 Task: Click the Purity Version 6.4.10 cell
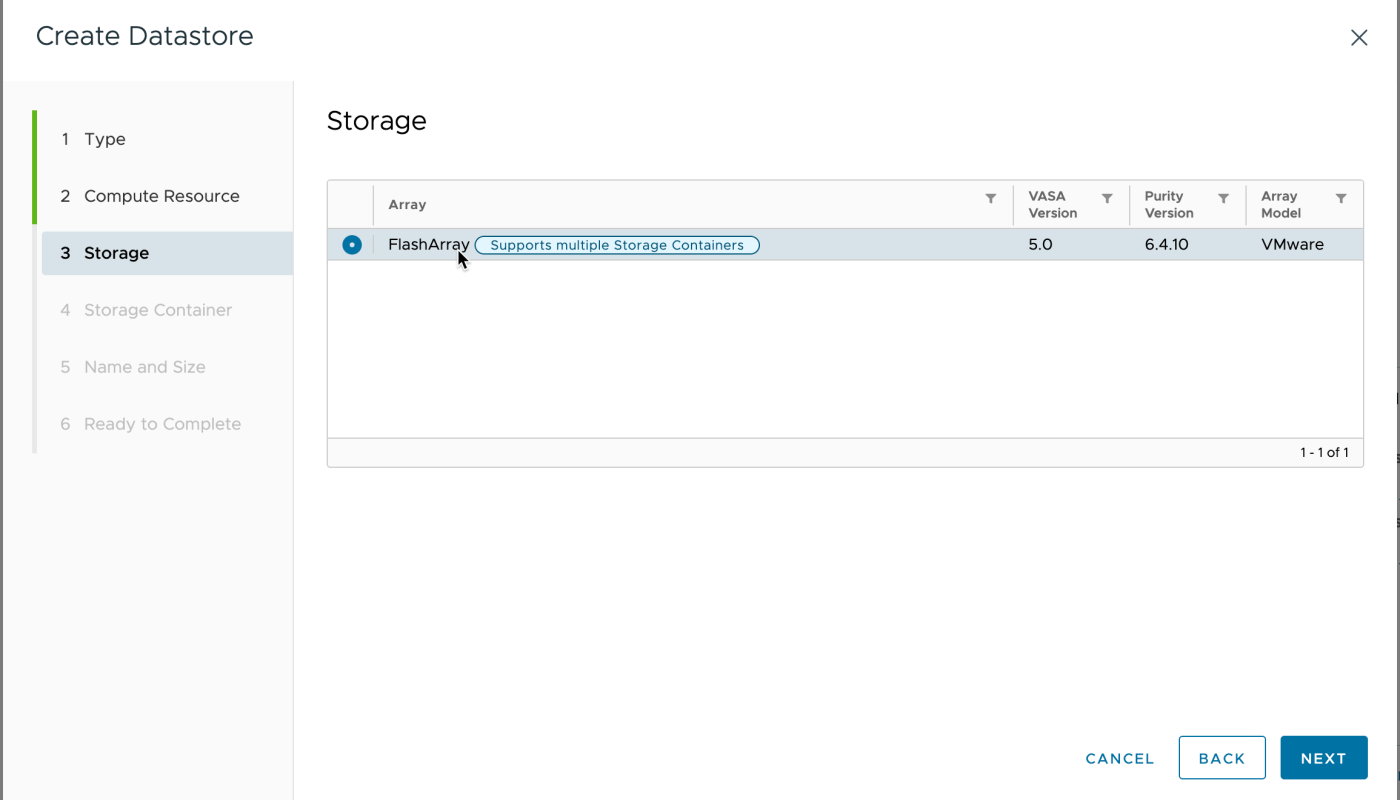tap(1166, 245)
